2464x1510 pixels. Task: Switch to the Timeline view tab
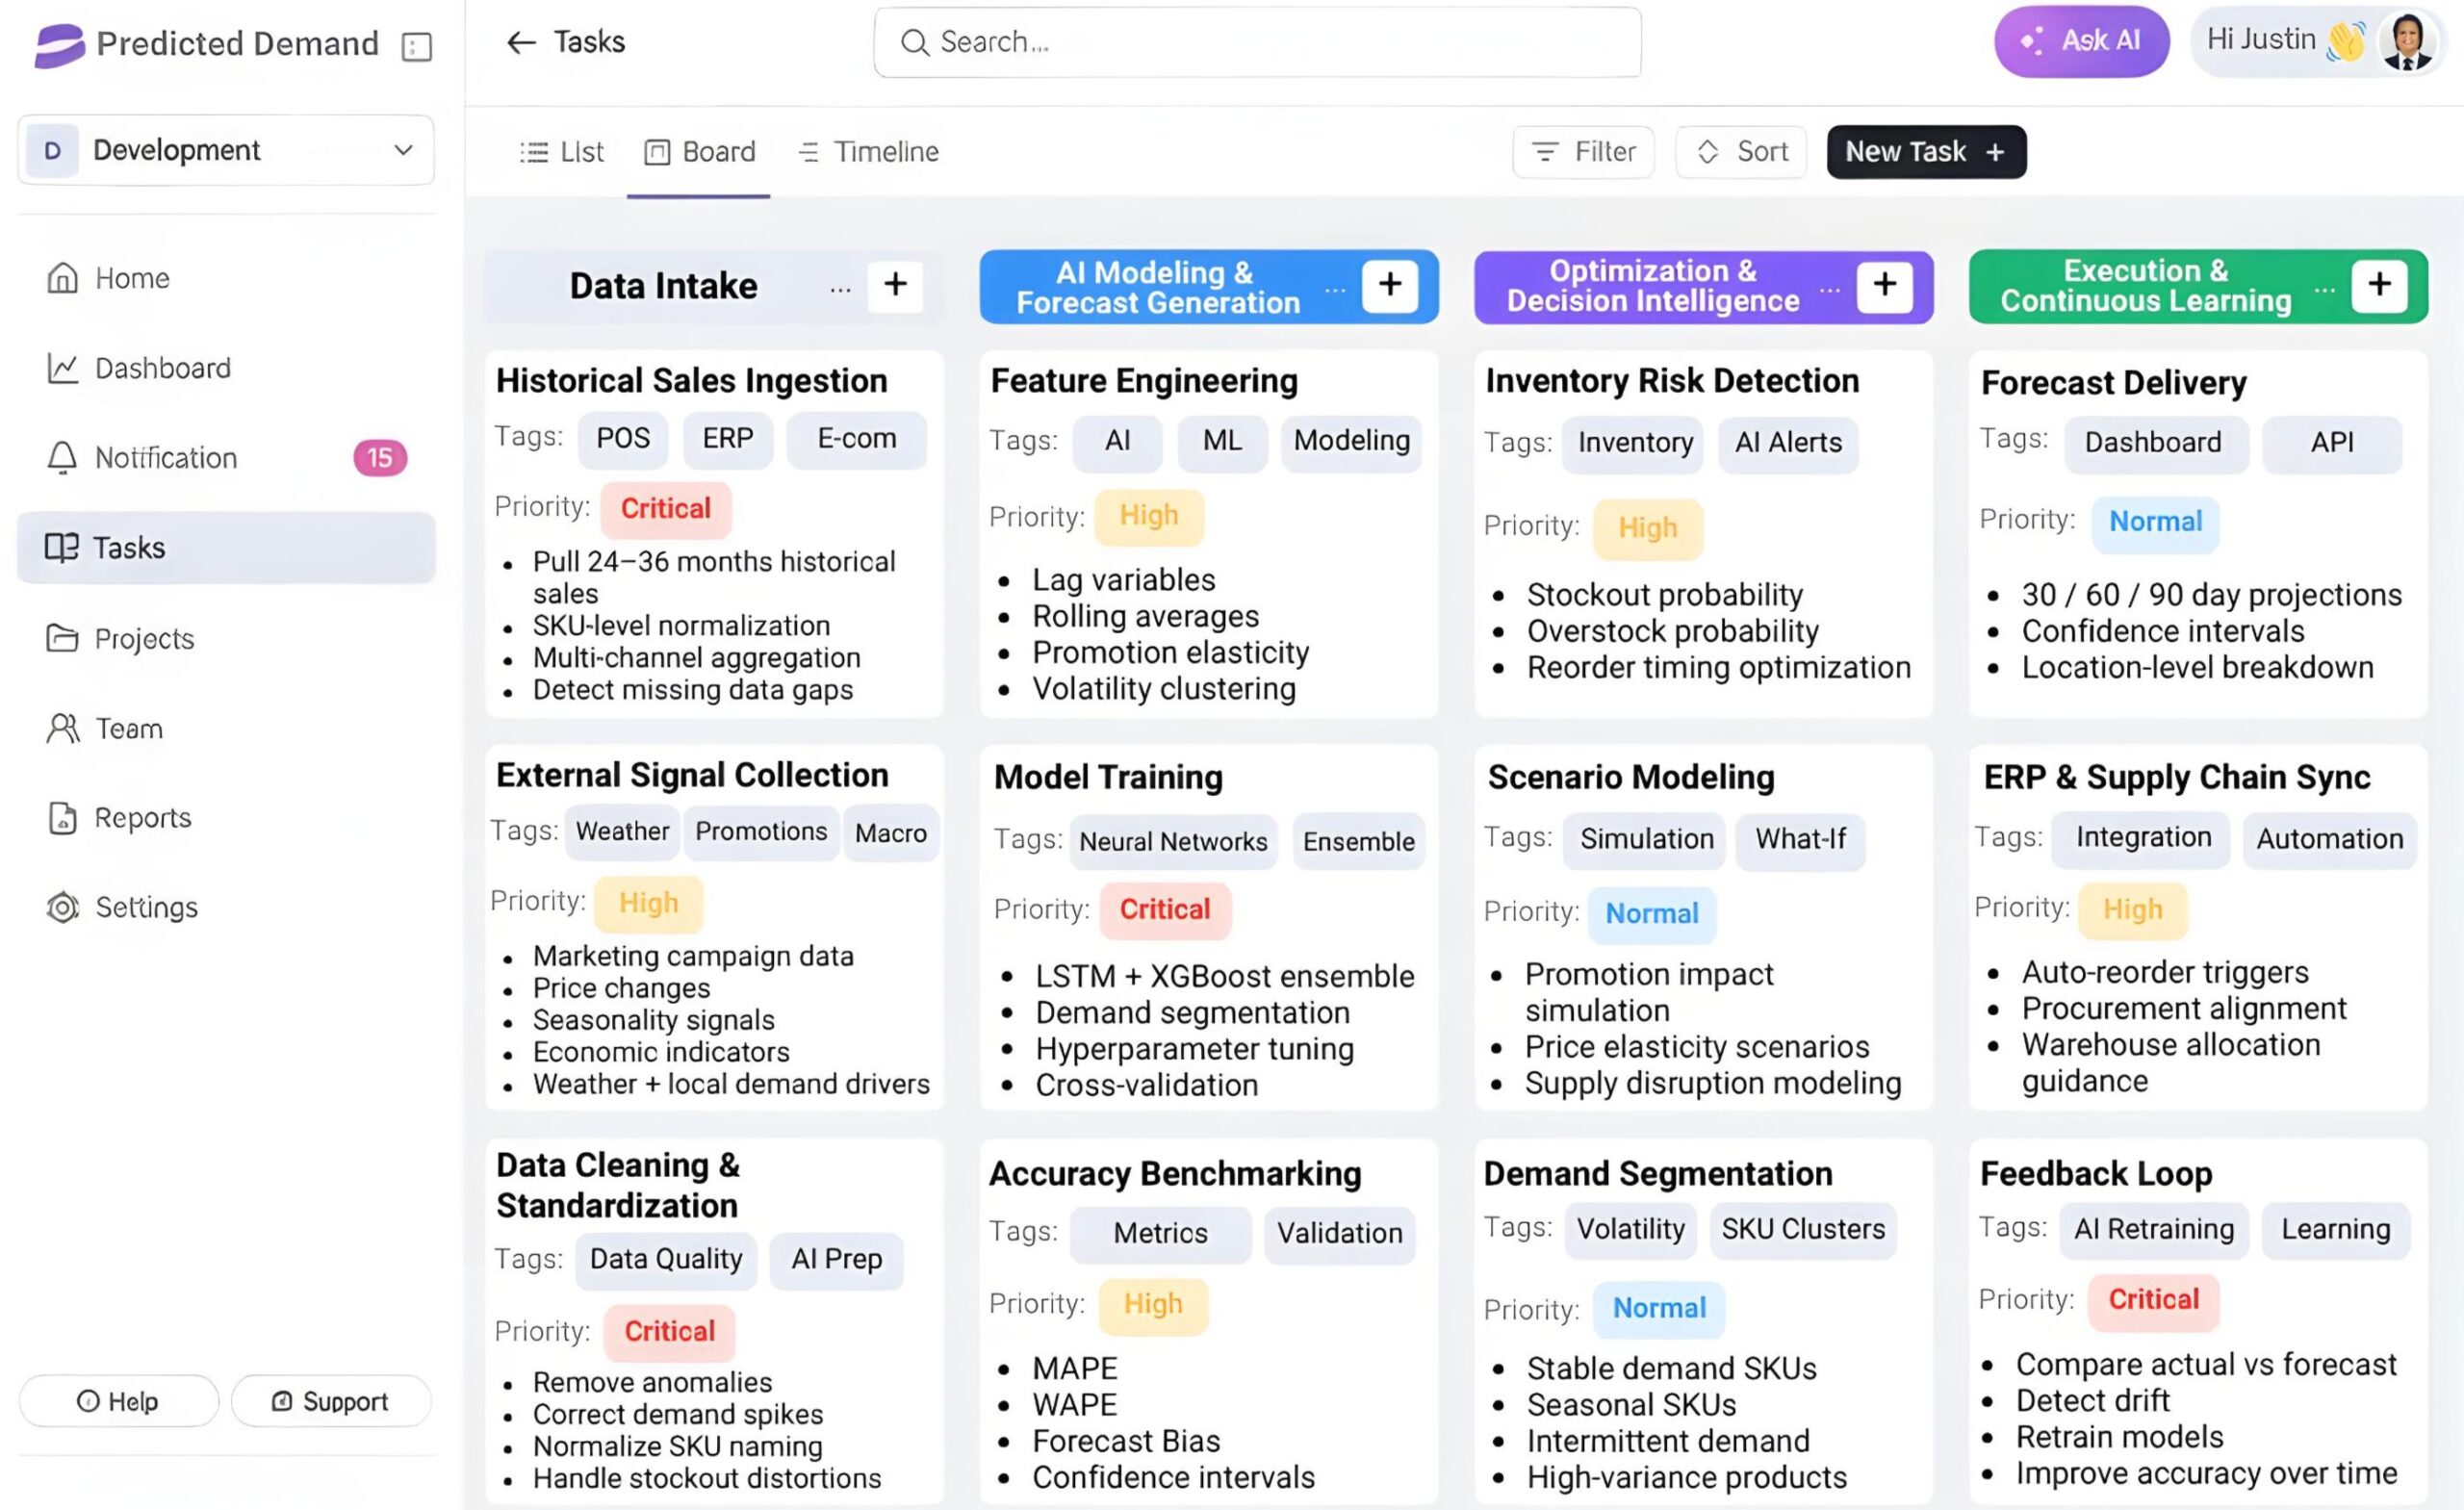(868, 152)
